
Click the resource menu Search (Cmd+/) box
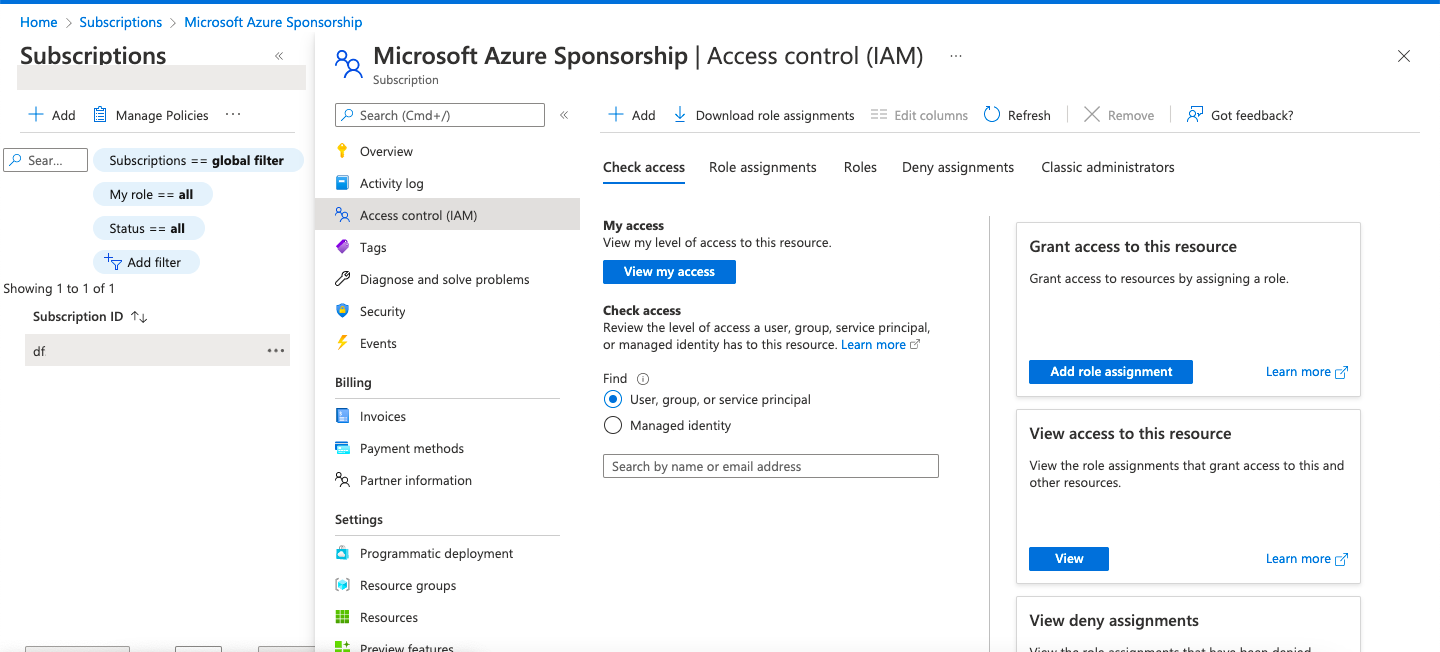[x=440, y=115]
